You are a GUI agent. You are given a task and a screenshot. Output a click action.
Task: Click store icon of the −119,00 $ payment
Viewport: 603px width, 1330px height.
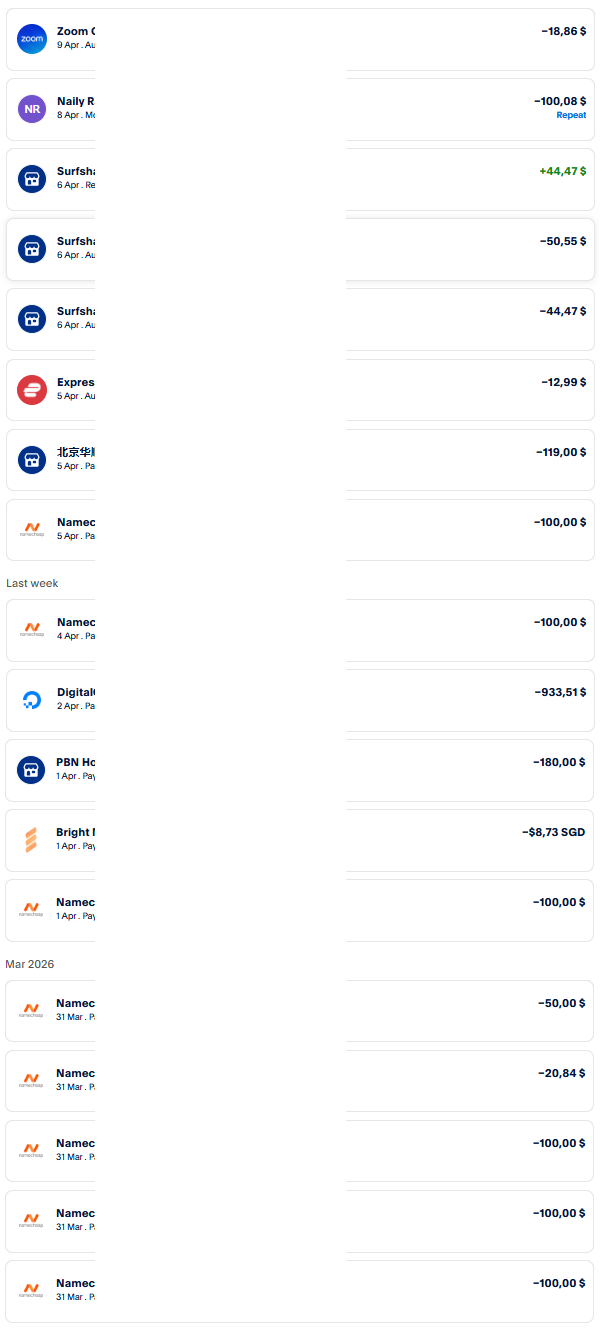[x=32, y=459]
